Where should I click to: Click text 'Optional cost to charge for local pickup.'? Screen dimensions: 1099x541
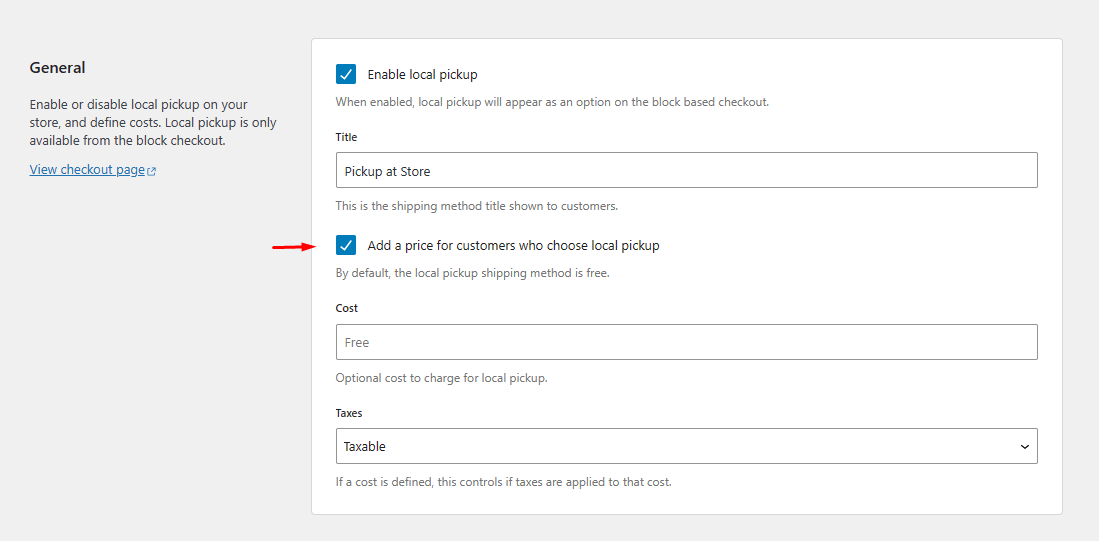click(x=442, y=378)
